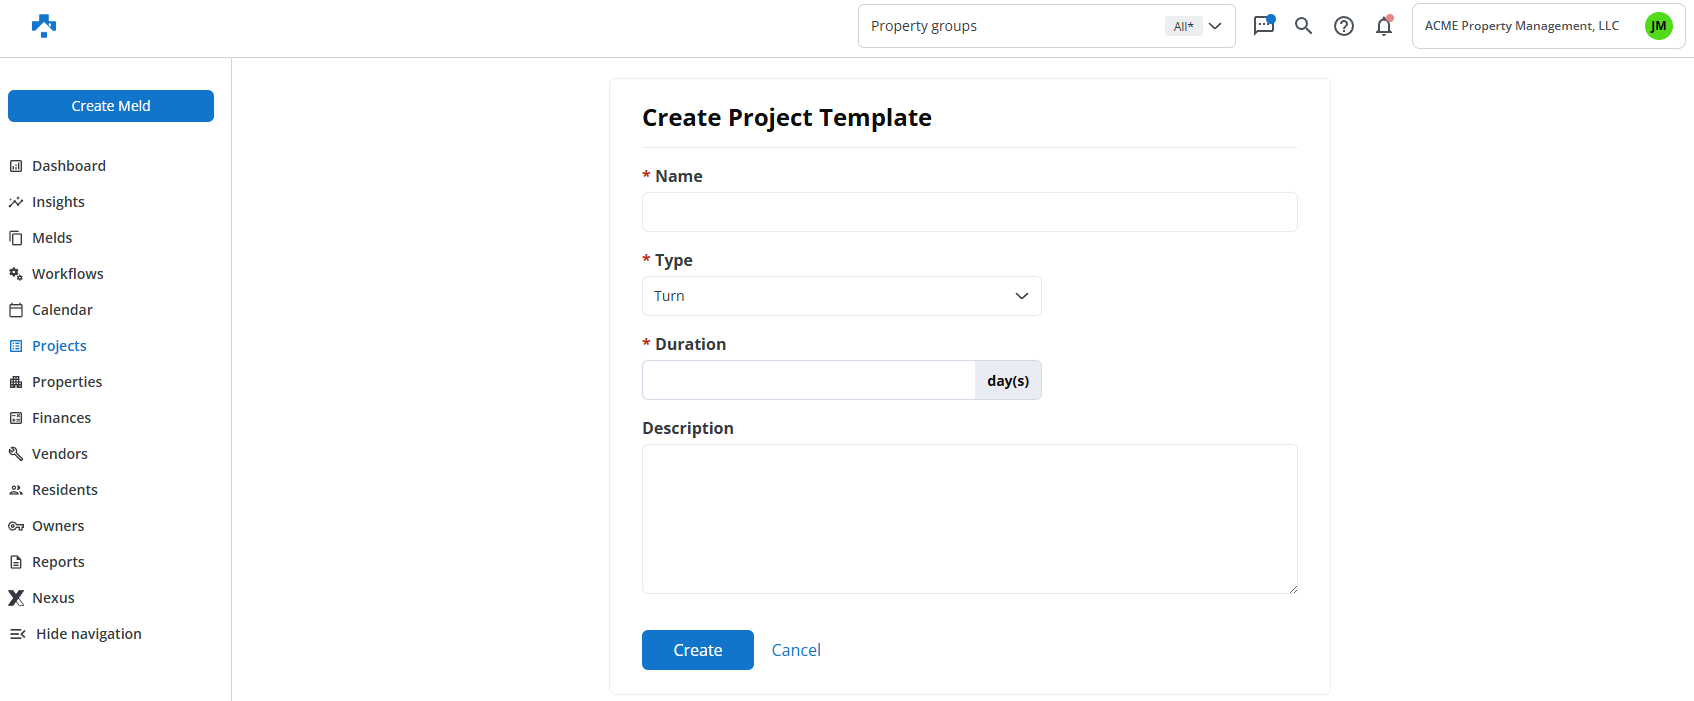Screen dimensions: 1694x701
Task: Click the Nexus X icon
Action: tap(16, 598)
